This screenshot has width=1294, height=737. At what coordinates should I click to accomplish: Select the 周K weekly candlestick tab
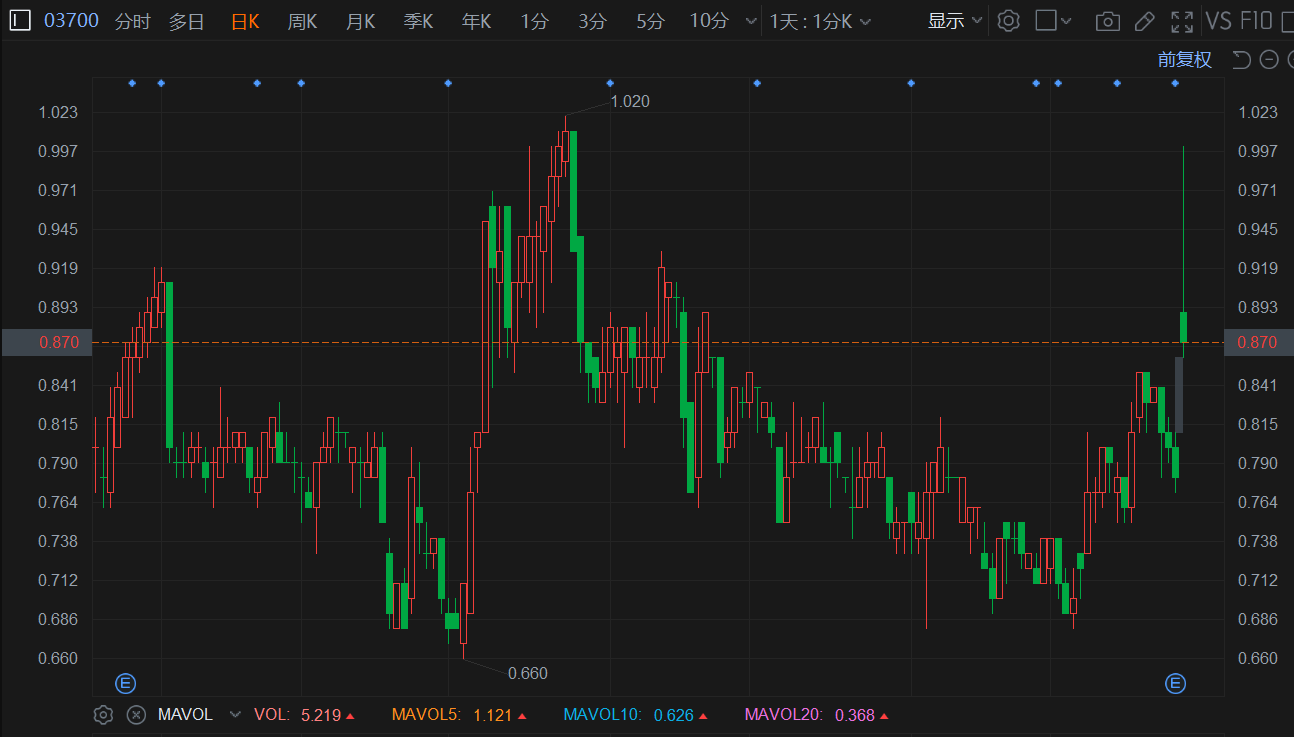tap(302, 21)
